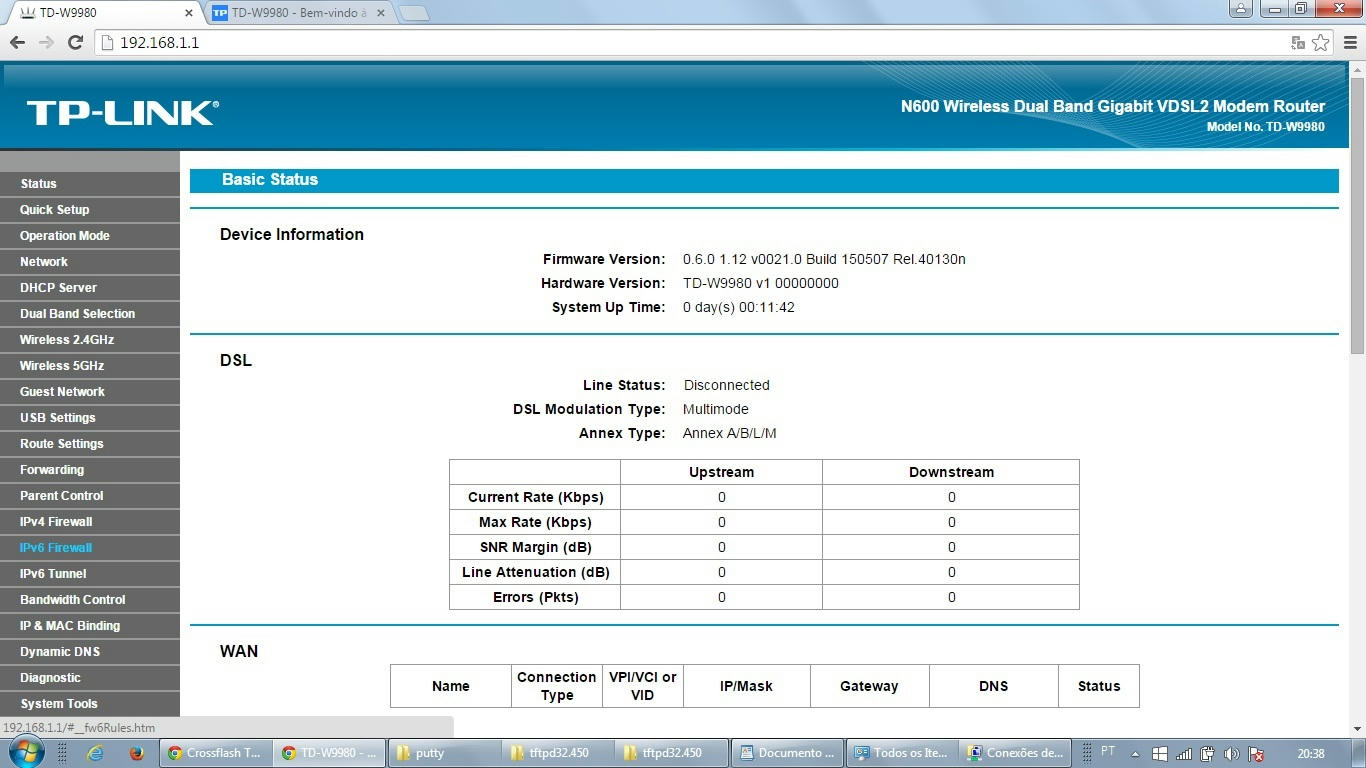
Task: Select Parent Control
Action: pyautogui.click(x=90, y=495)
